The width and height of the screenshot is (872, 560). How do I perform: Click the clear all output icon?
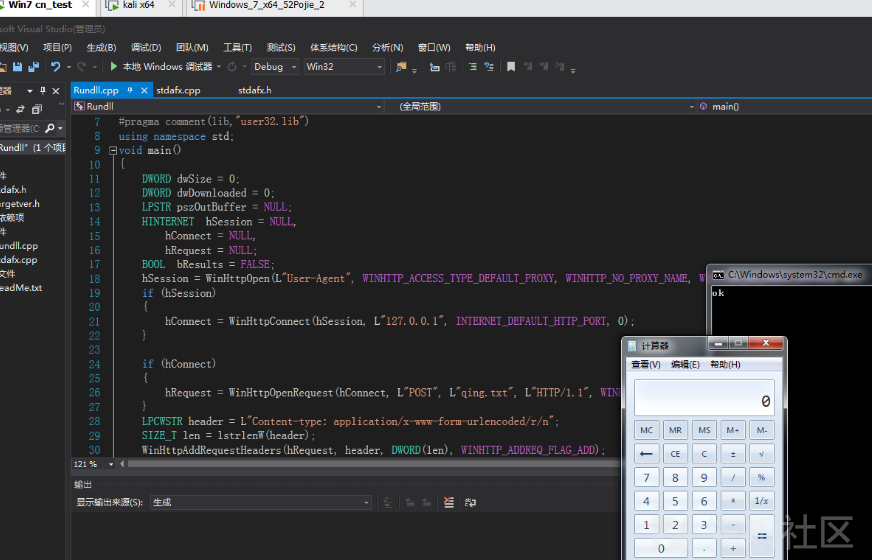pos(450,503)
